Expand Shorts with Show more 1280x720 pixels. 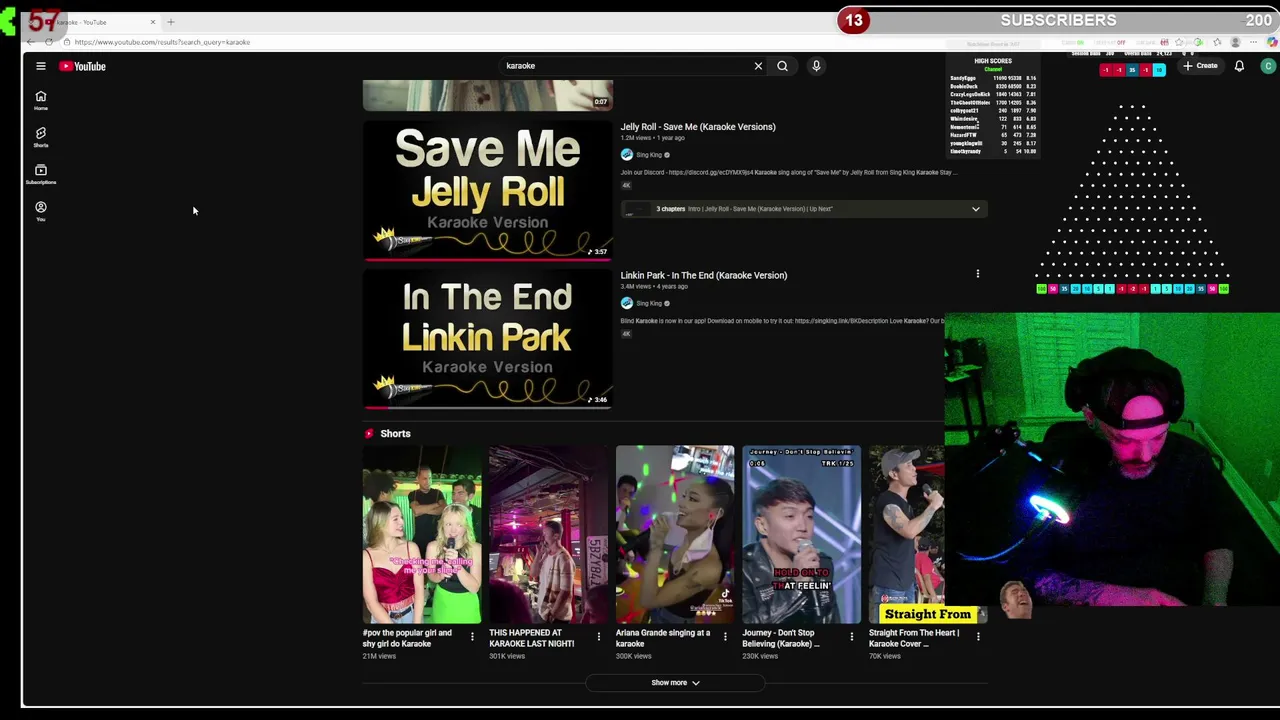(675, 683)
